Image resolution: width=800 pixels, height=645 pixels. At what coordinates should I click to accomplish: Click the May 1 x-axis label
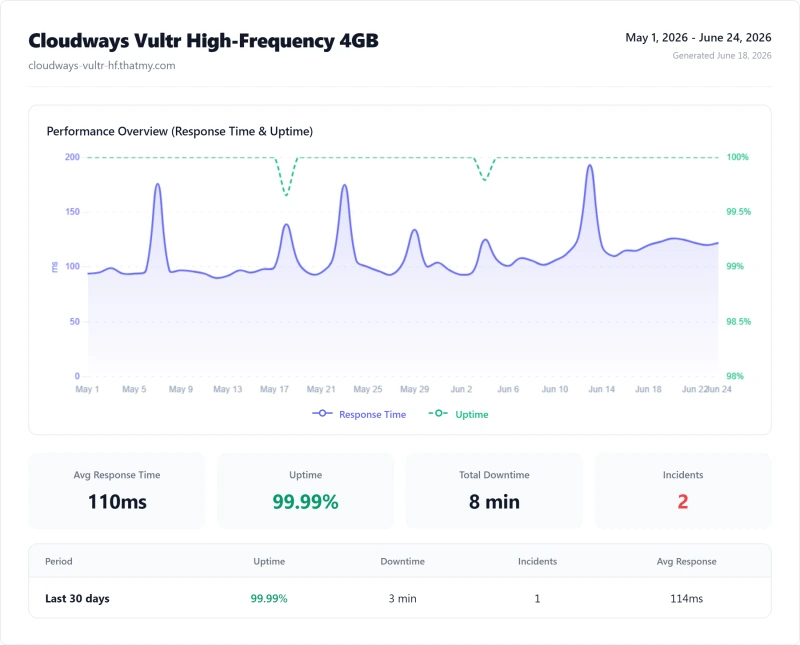click(x=87, y=389)
